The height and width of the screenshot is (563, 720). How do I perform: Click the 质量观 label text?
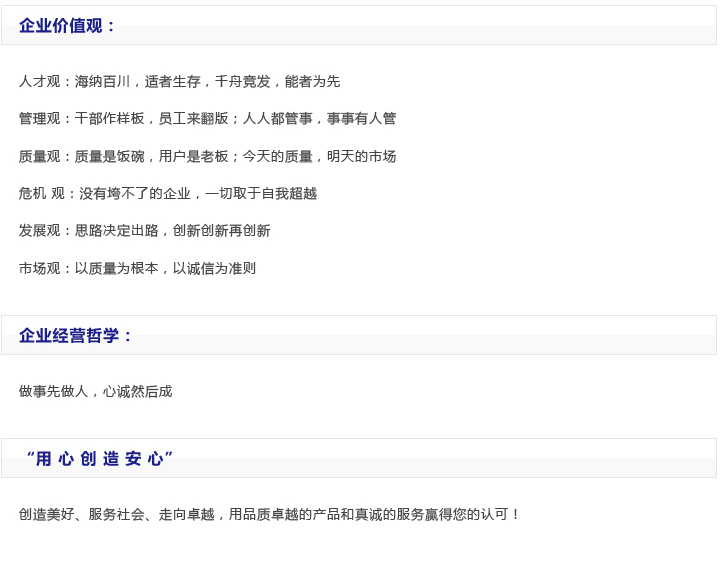point(39,156)
